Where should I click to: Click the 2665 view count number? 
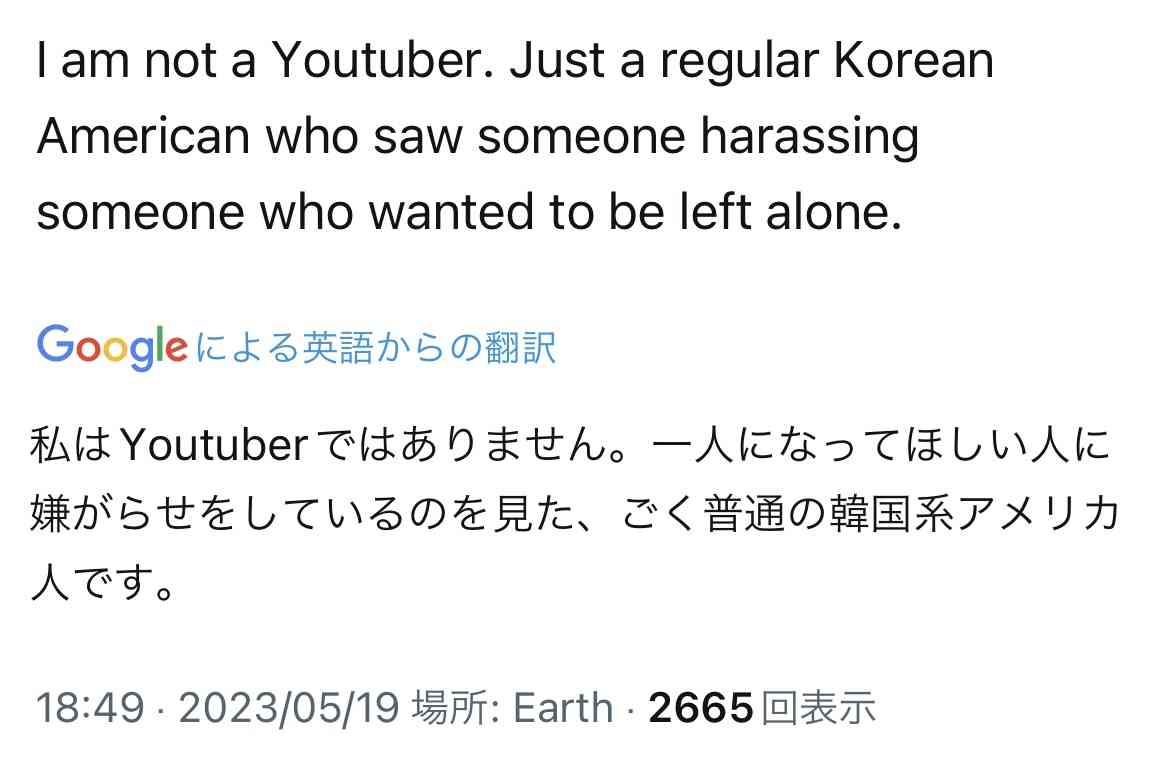click(x=701, y=707)
